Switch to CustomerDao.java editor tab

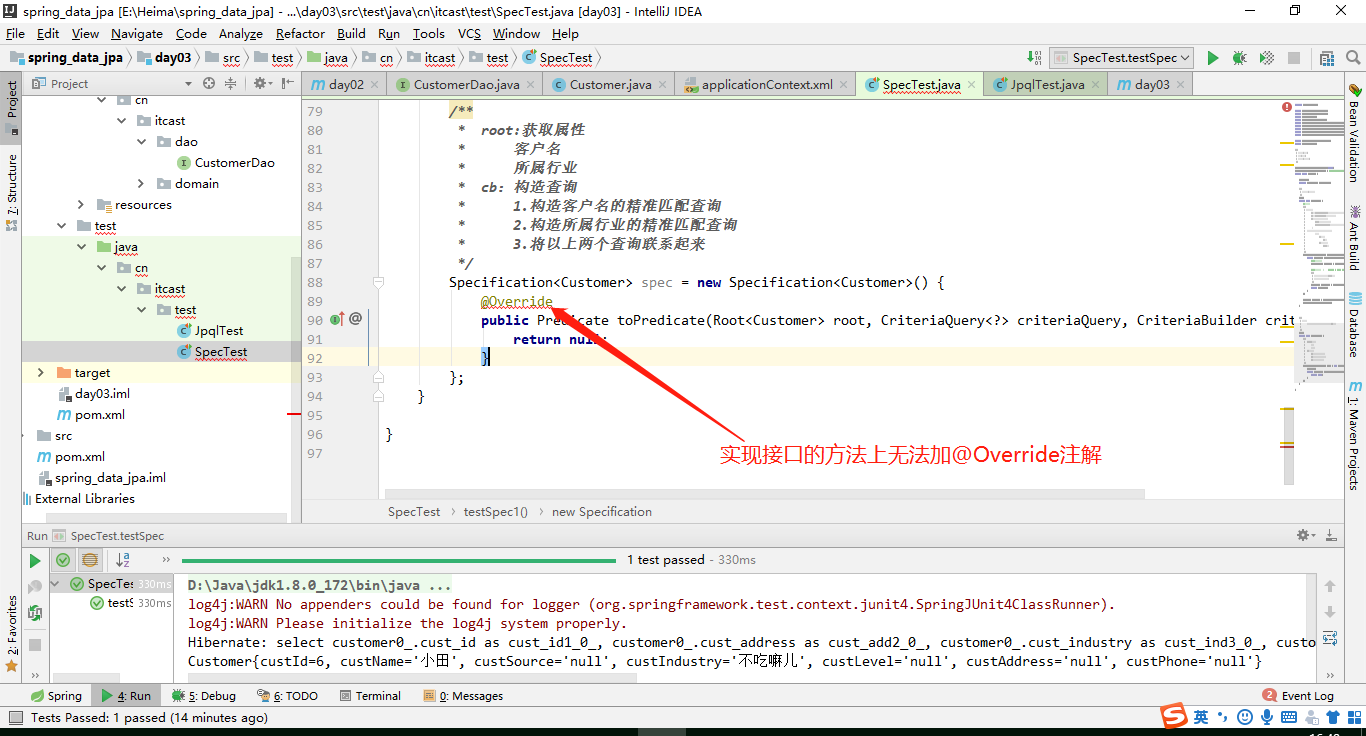pos(466,84)
